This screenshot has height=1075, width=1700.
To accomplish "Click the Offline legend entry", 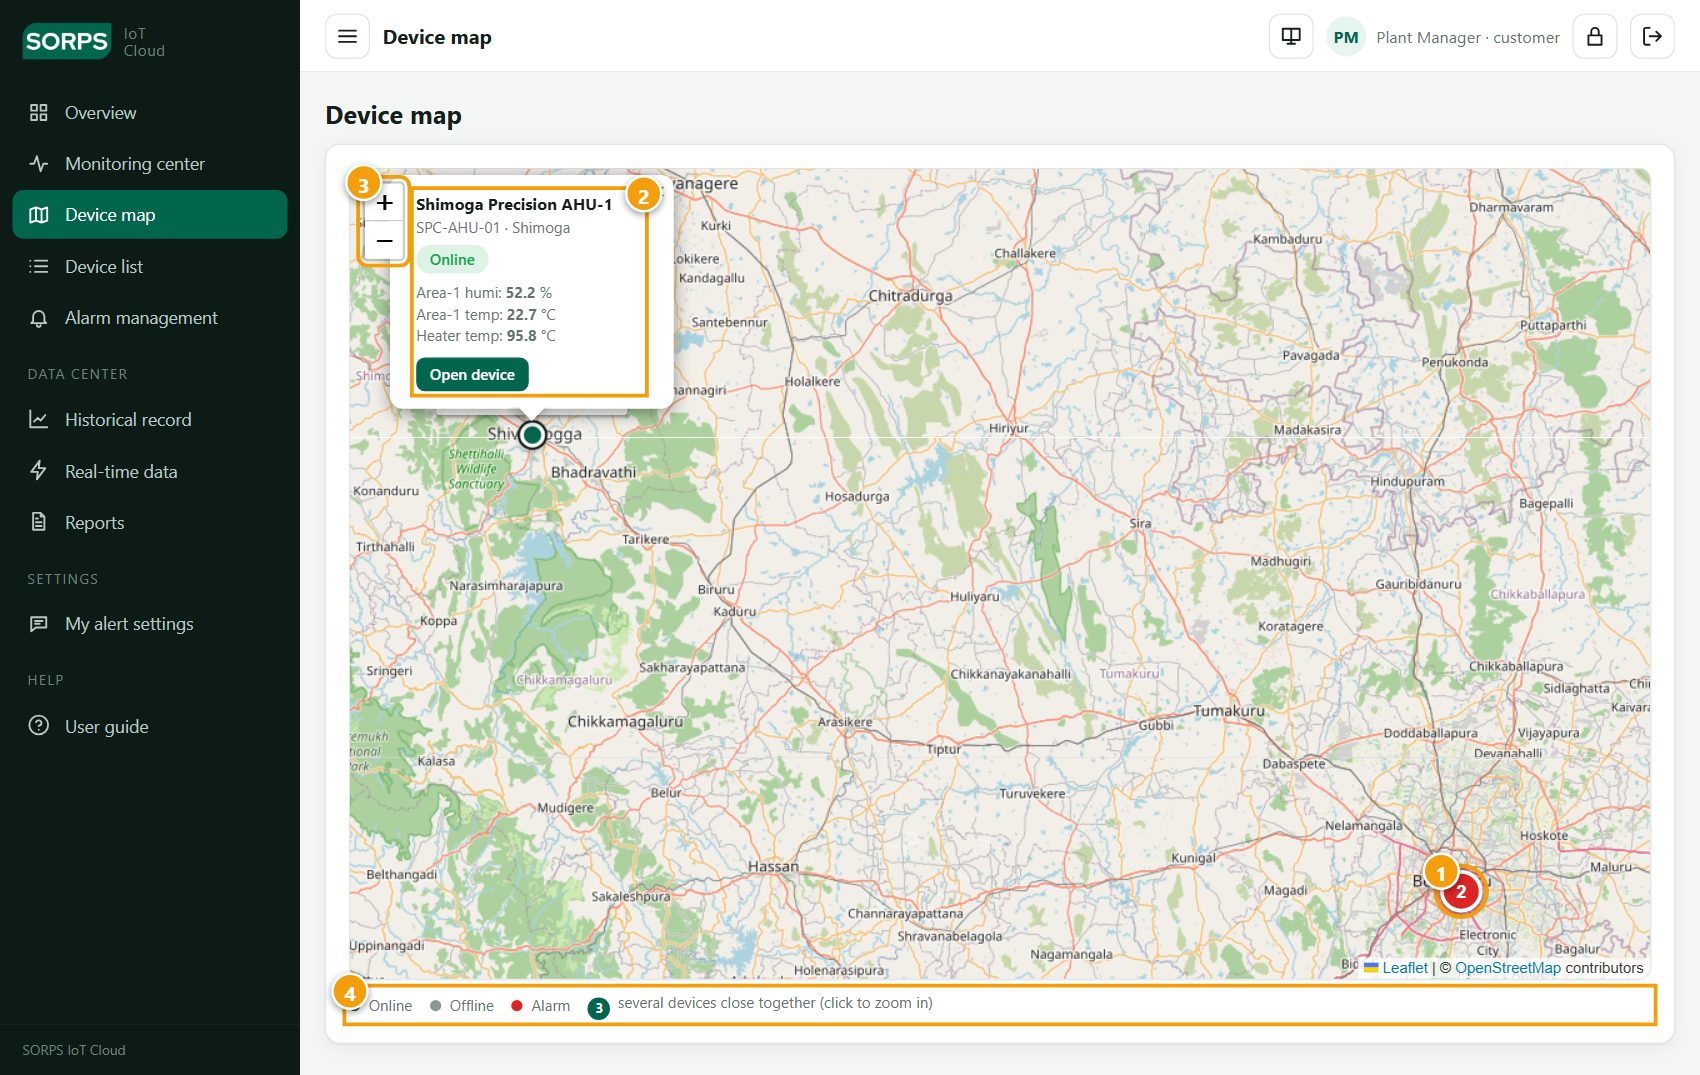I will [x=461, y=1006].
